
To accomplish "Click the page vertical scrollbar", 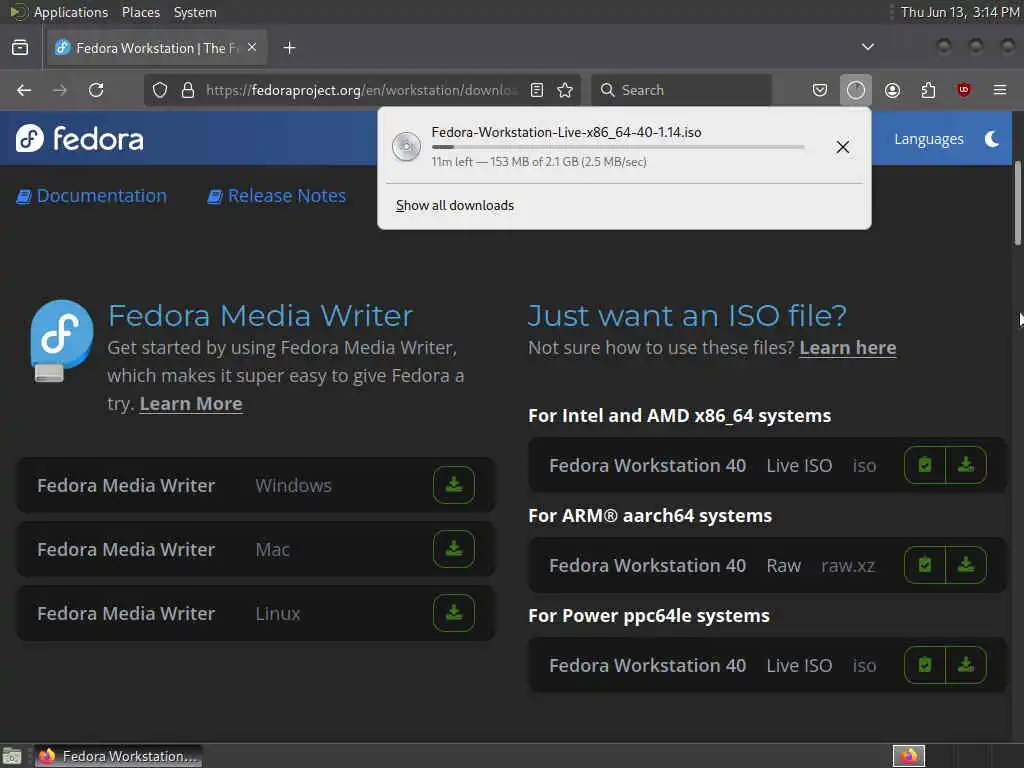I will (x=1017, y=202).
